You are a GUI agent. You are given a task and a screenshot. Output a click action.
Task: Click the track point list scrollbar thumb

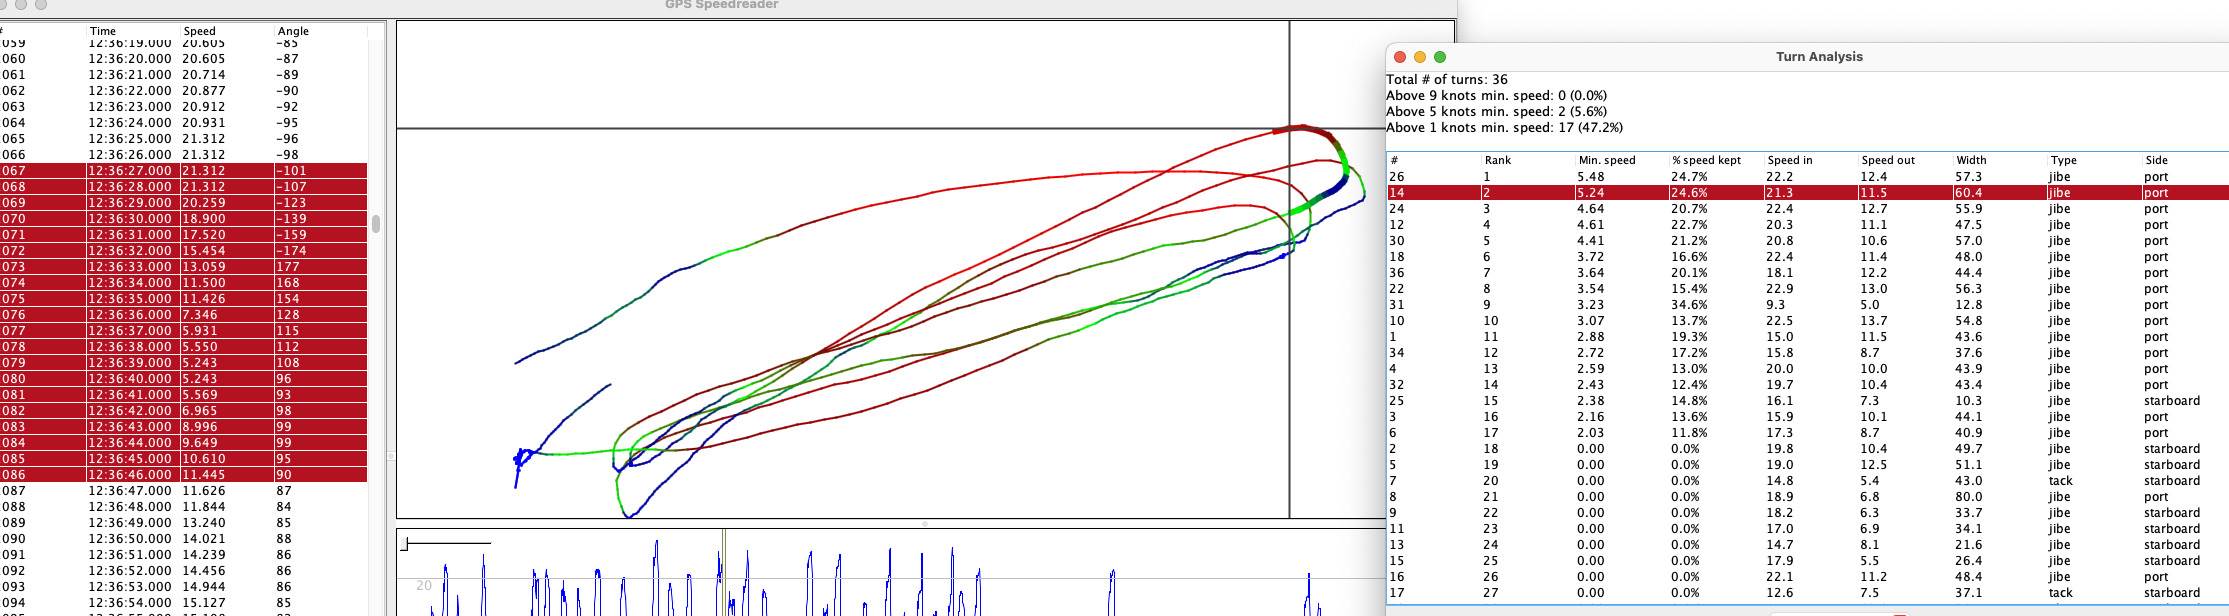point(376,224)
